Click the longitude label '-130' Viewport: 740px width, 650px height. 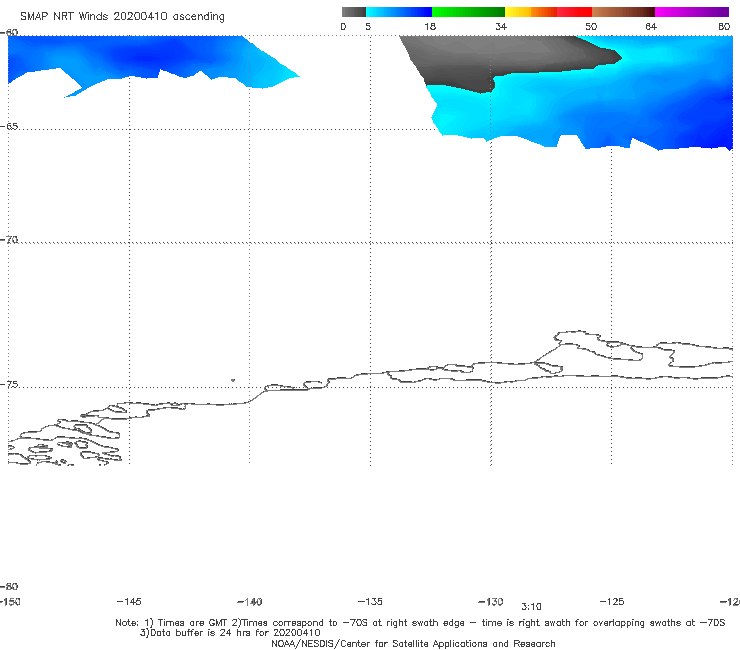[x=491, y=601]
